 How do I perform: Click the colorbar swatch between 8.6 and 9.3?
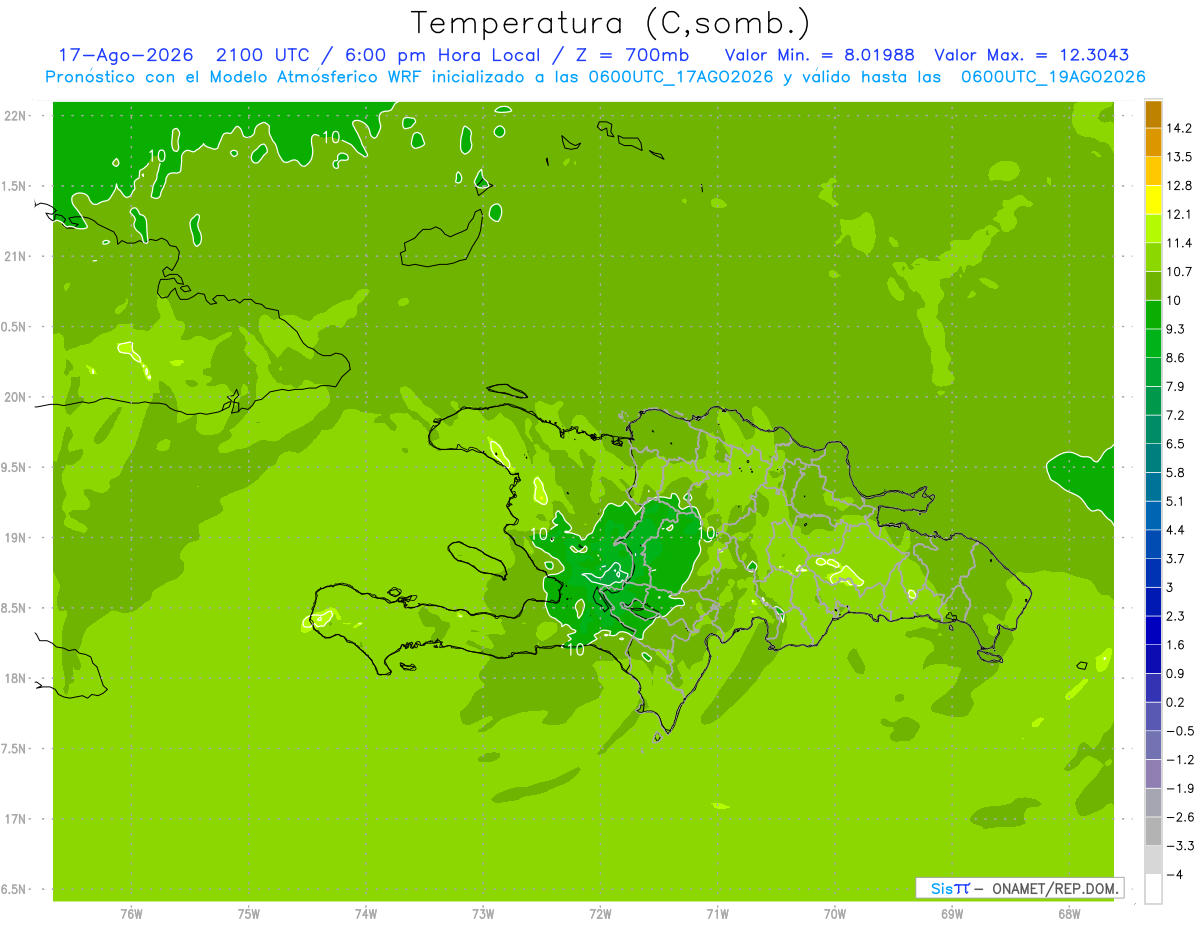pos(1153,344)
